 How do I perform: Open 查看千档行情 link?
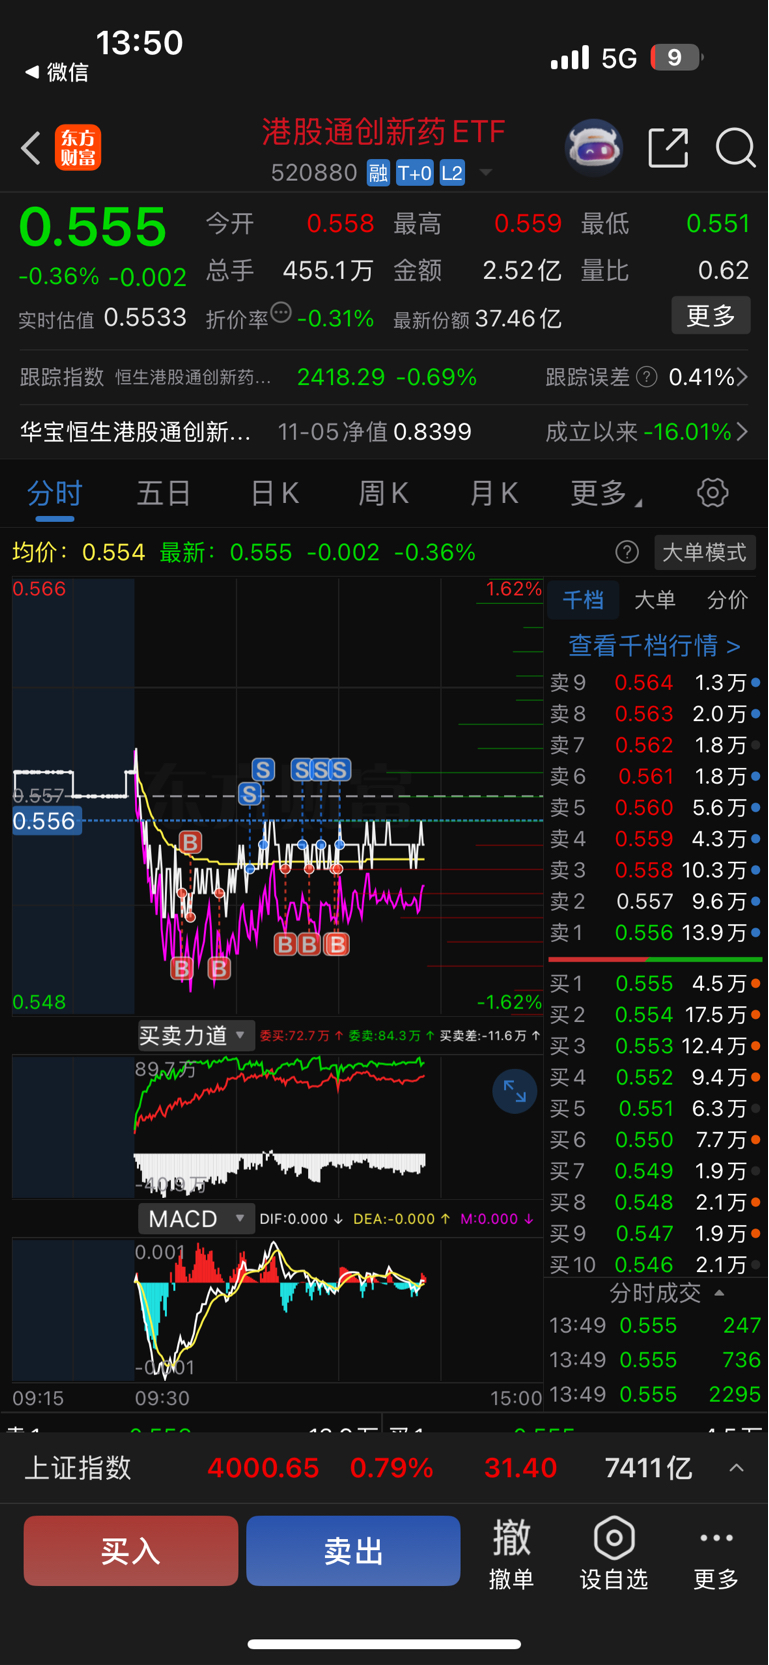[x=655, y=646]
